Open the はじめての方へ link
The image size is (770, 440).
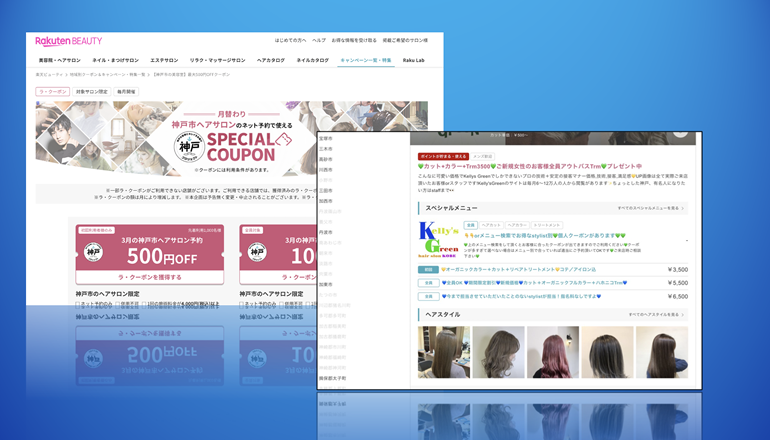click(290, 40)
